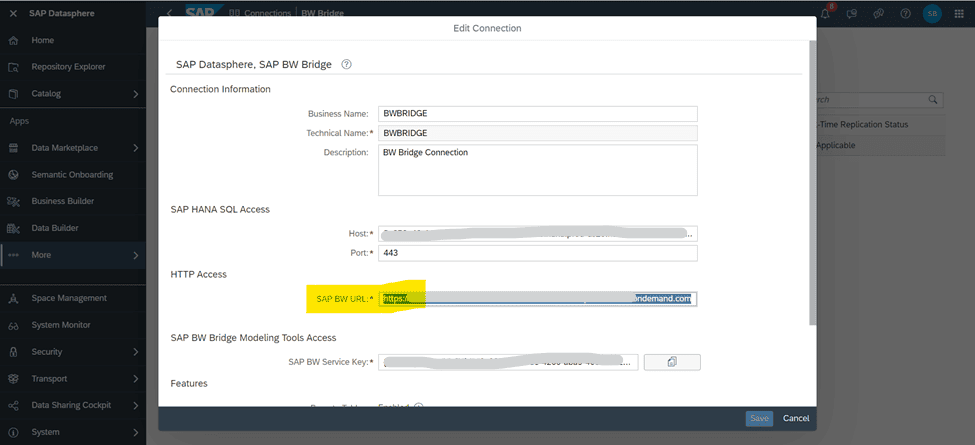
Task: Expand the Catalog submenu chevron
Action: click(136, 94)
